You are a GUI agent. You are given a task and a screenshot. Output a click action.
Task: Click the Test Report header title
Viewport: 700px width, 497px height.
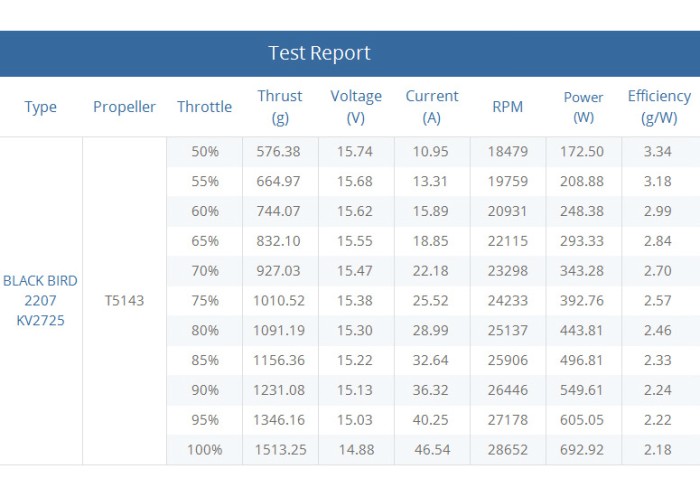tap(319, 53)
